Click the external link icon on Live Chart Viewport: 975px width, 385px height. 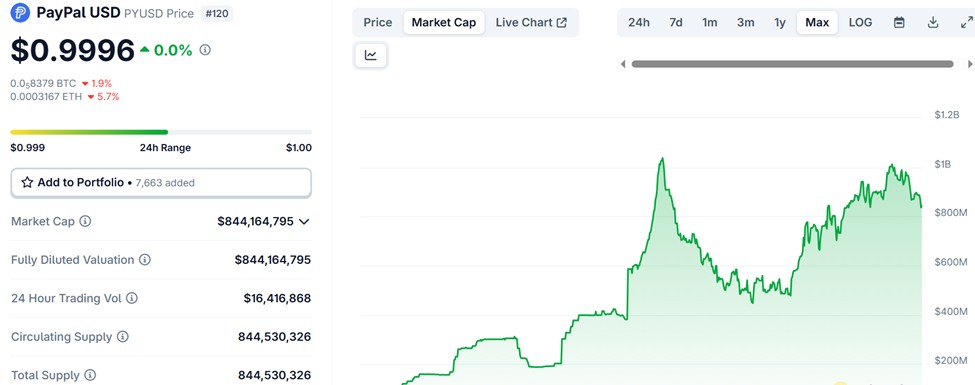pyautogui.click(x=561, y=22)
